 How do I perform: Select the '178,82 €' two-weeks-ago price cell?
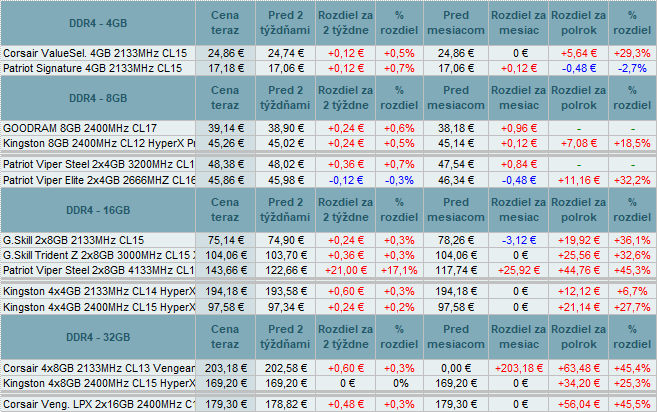pyautogui.click(x=285, y=404)
